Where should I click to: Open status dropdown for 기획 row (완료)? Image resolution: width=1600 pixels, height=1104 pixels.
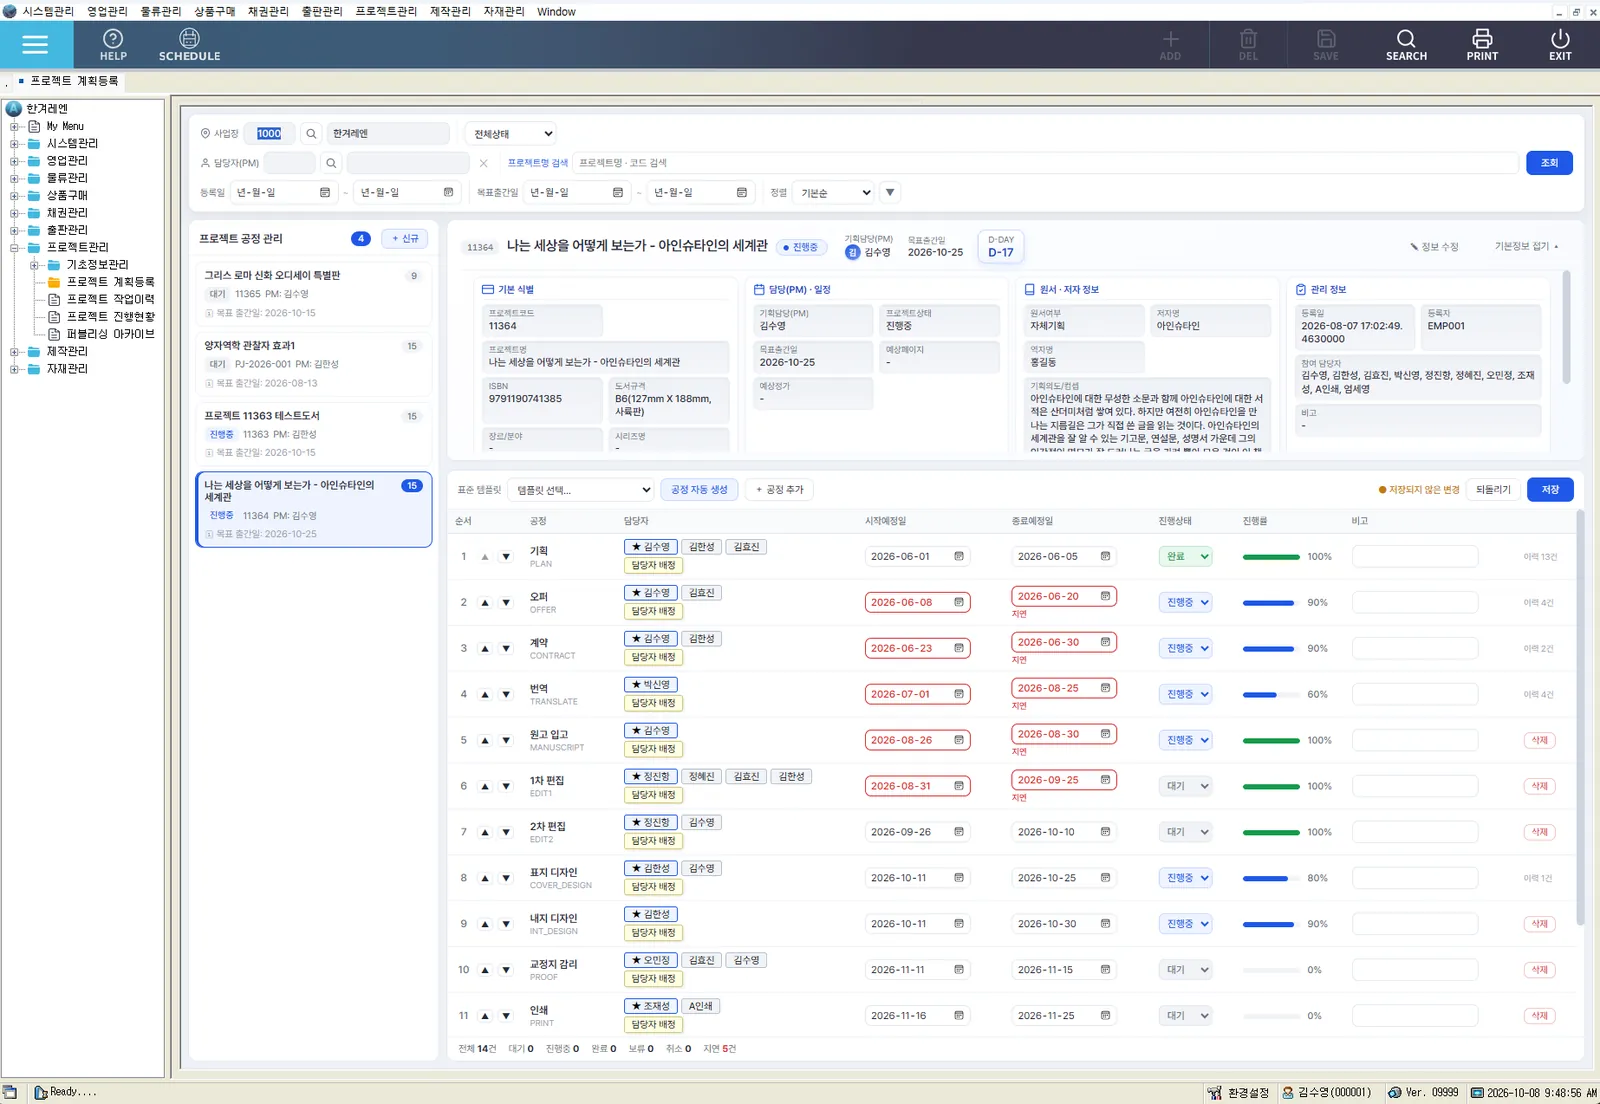point(1186,557)
